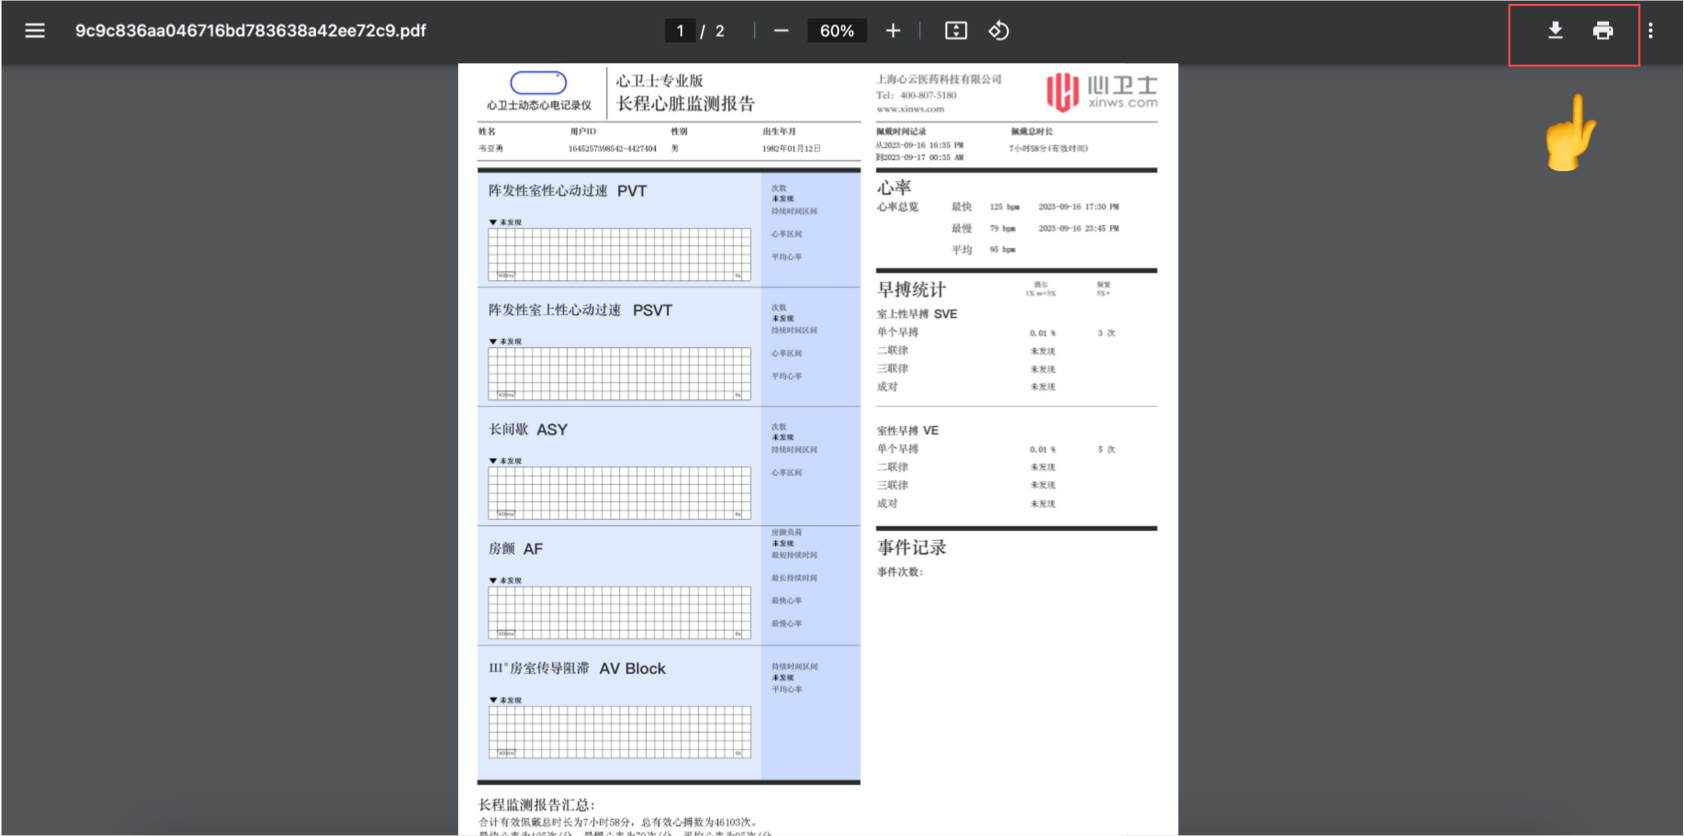Click the www.xinws.com website address

pyautogui.click(x=910, y=109)
